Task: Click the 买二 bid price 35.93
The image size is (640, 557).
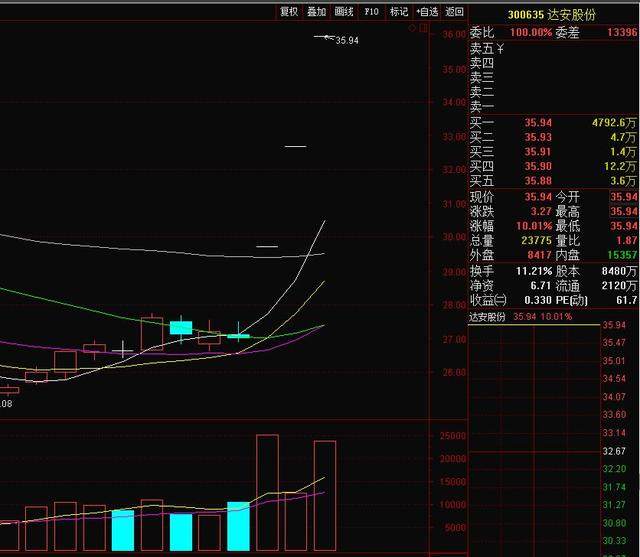Action: click(538, 137)
